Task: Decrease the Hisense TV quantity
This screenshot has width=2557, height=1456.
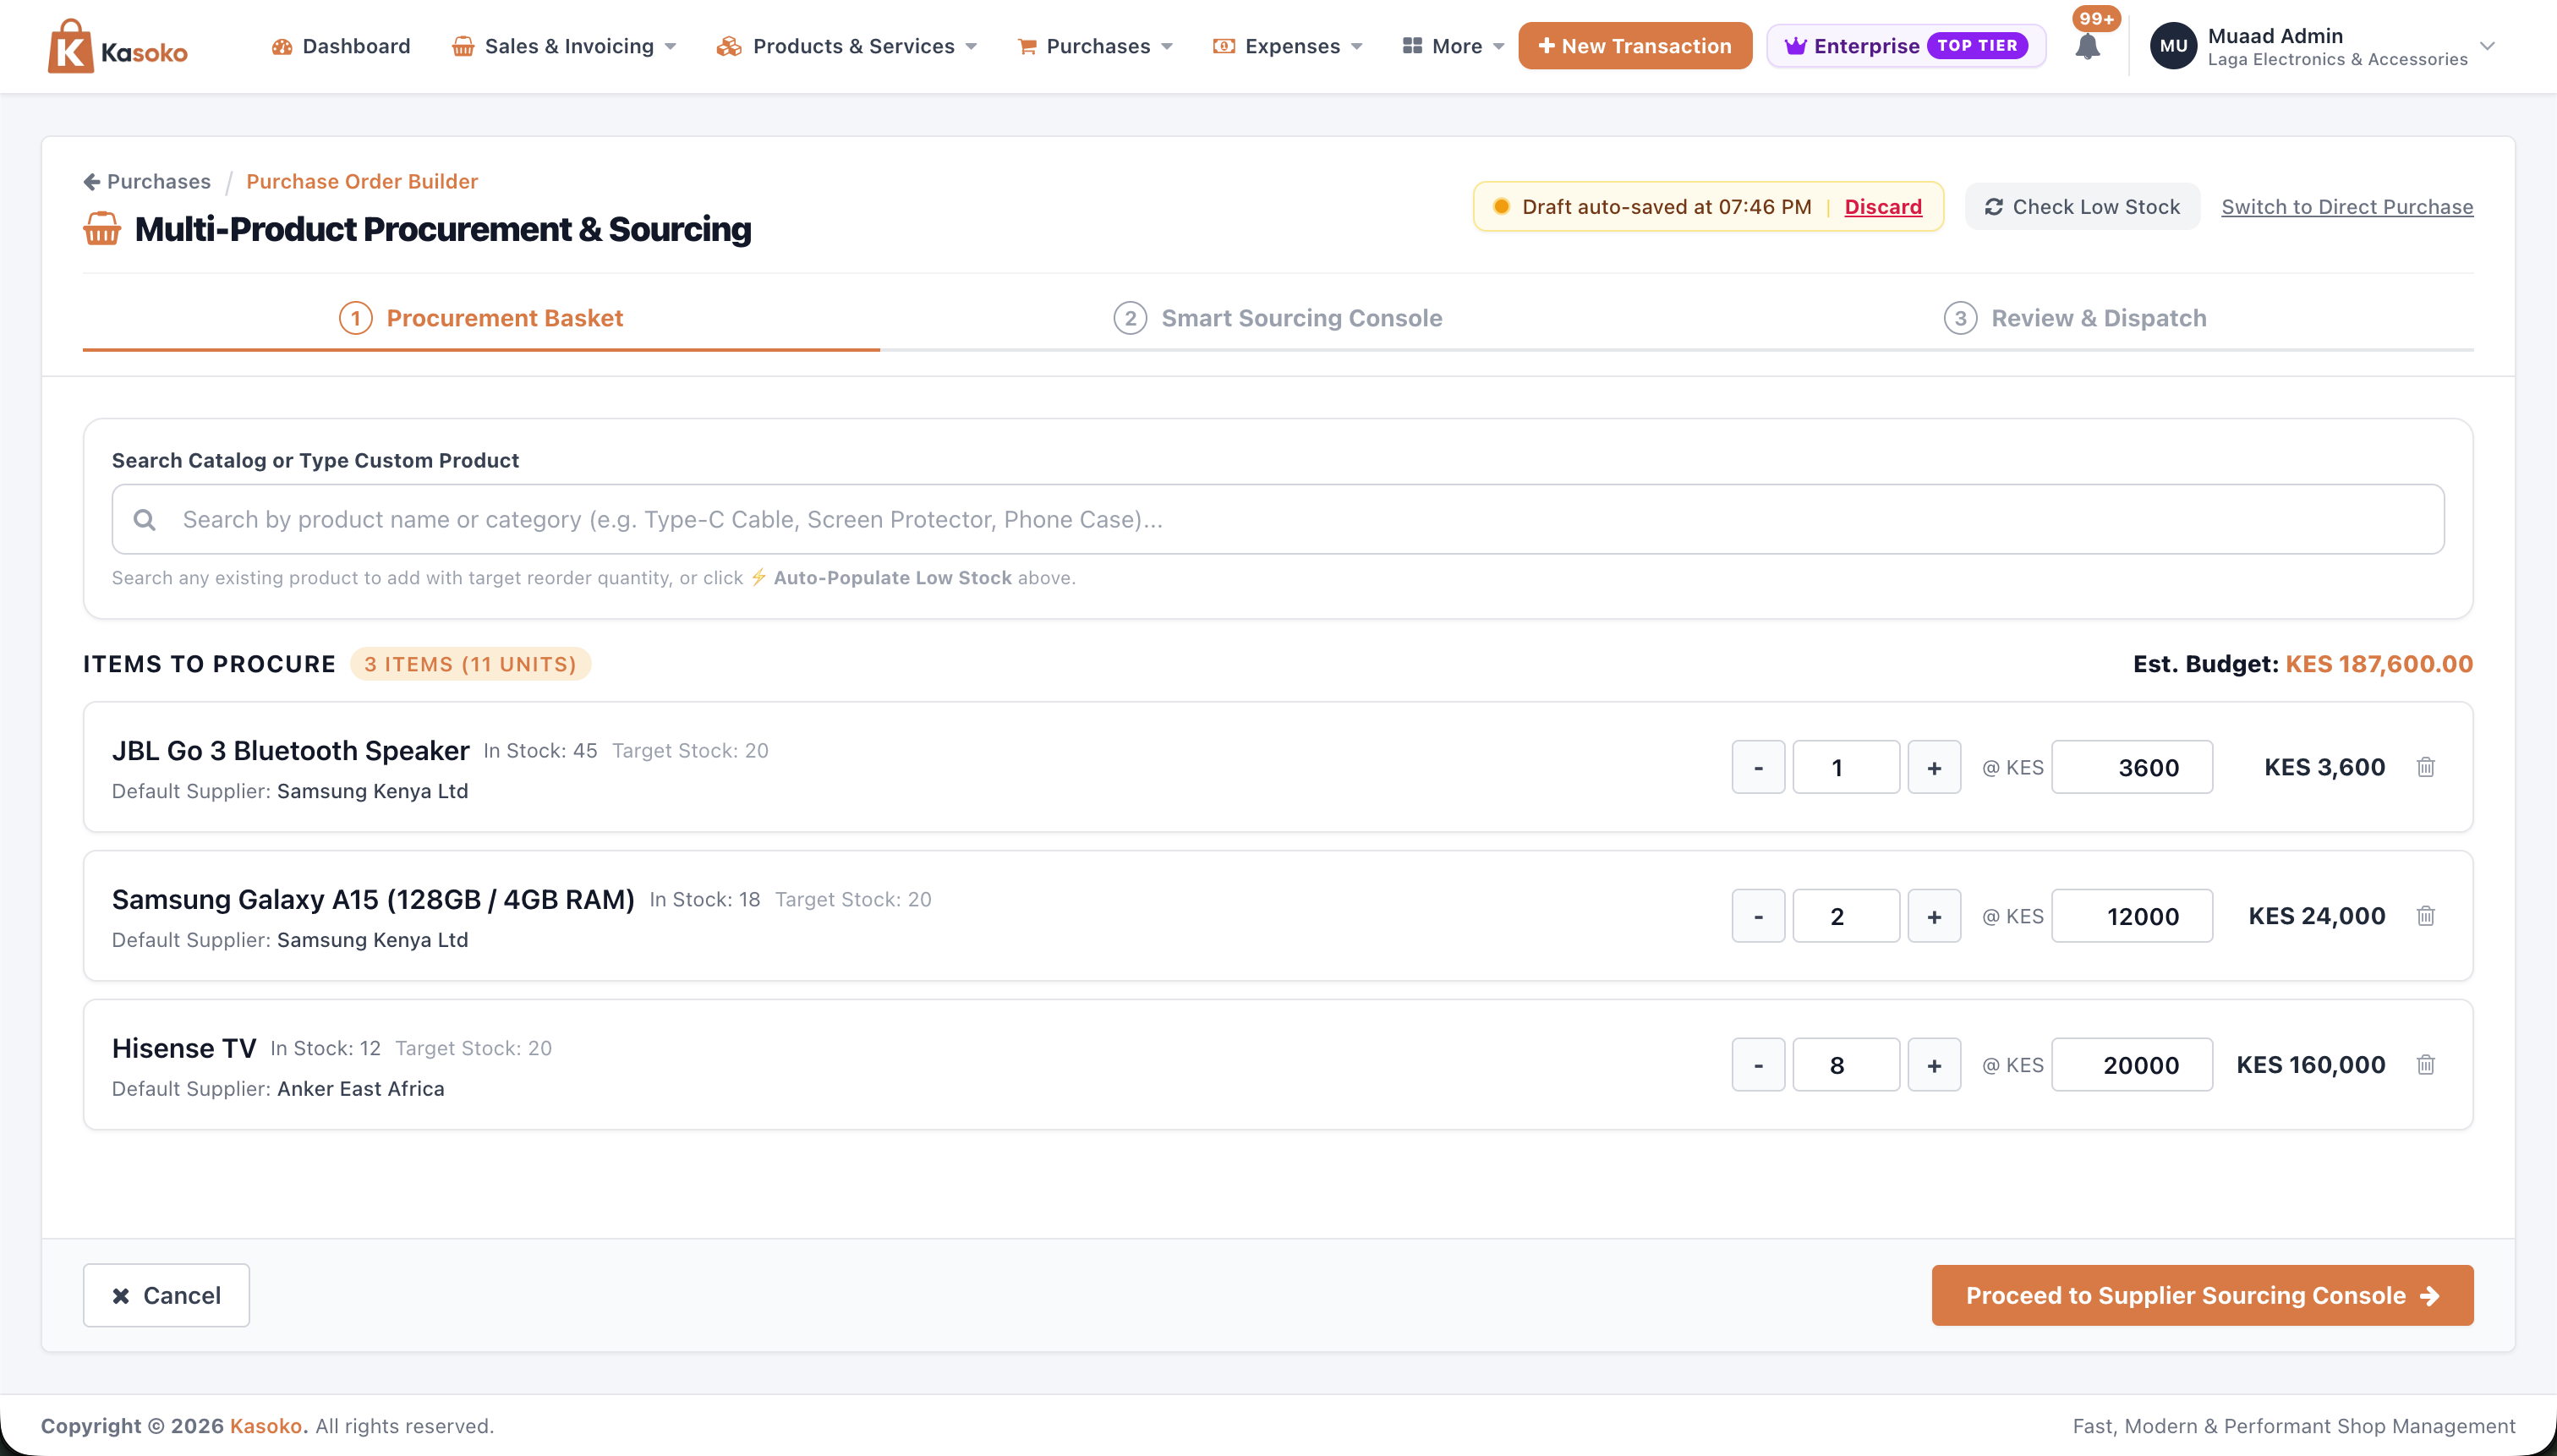Action: (x=1758, y=1065)
